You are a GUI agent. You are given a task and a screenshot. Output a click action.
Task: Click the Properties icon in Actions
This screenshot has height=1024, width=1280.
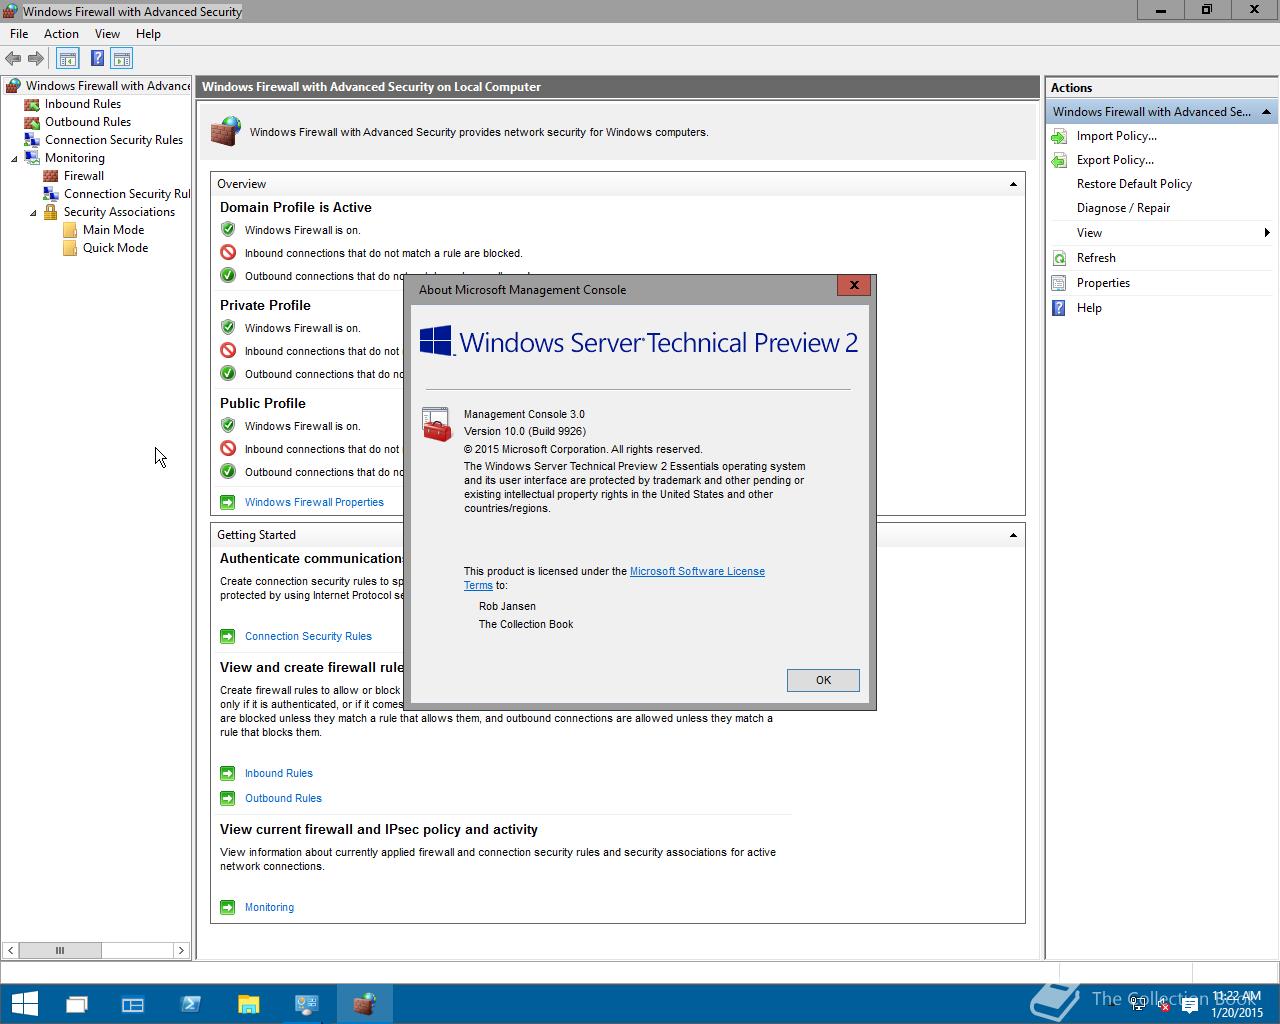tap(1059, 283)
